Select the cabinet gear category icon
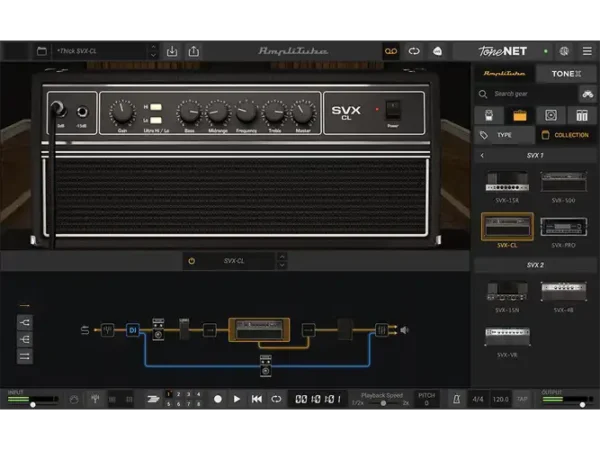The width and height of the screenshot is (600, 450). tap(551, 115)
